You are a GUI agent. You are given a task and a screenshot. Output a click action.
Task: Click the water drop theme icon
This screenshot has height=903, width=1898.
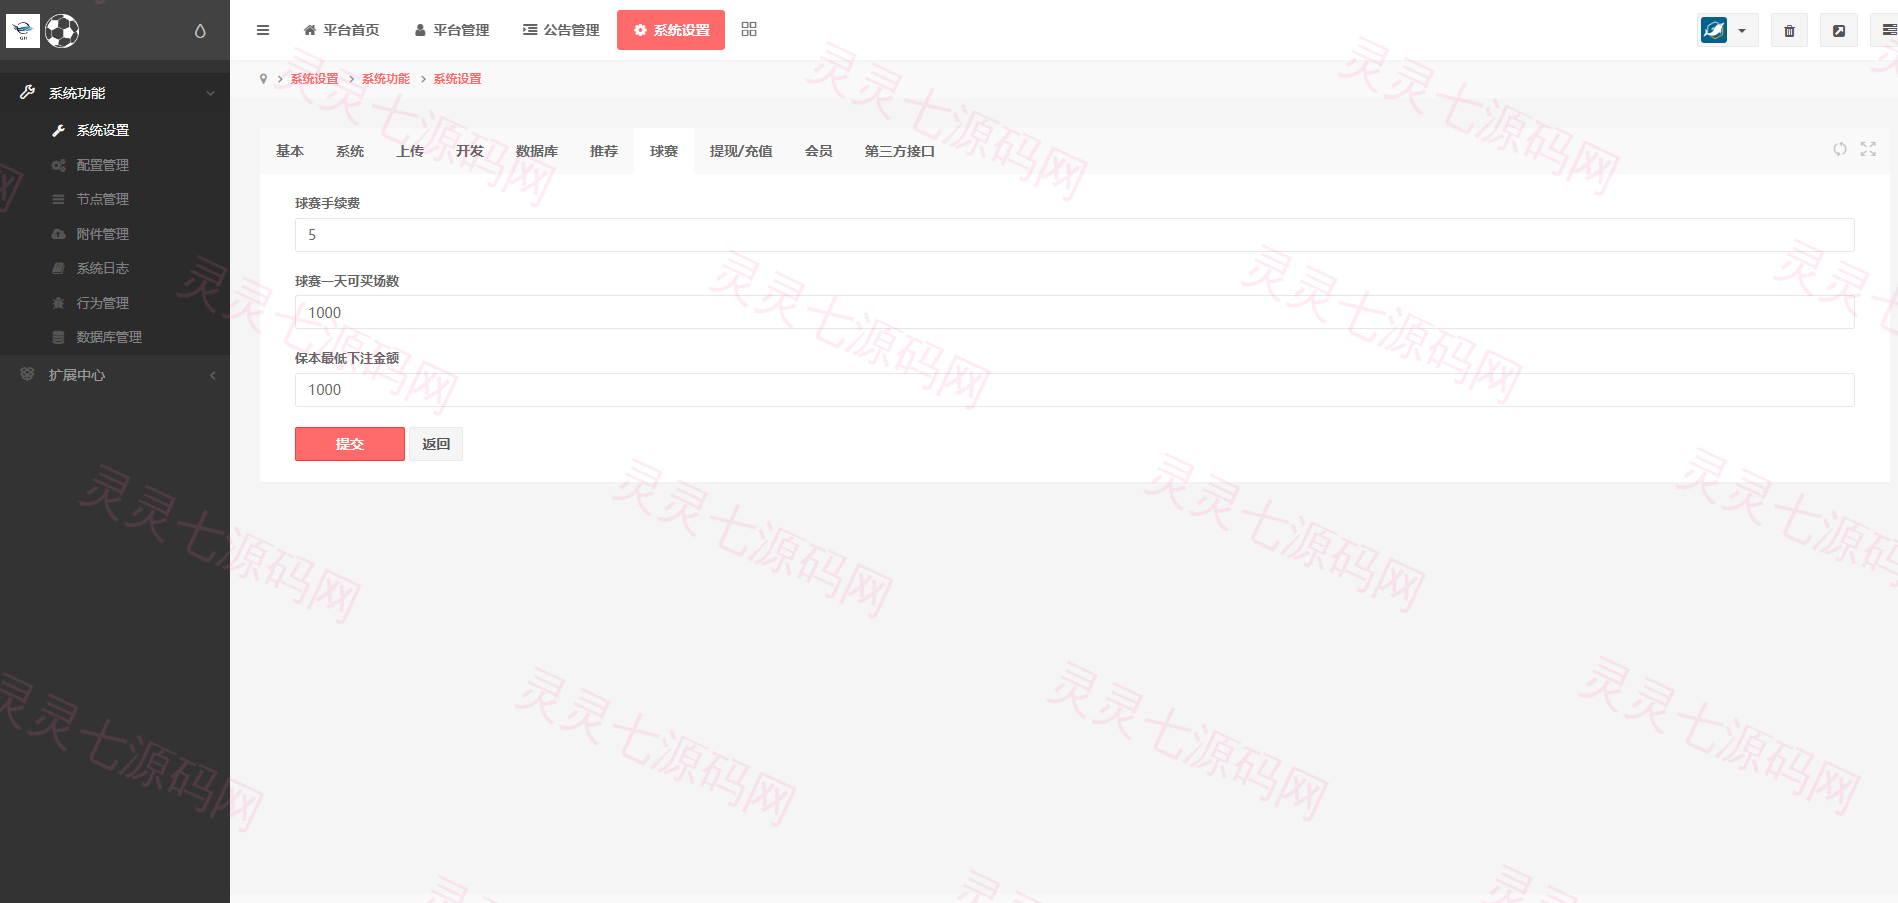(x=200, y=31)
